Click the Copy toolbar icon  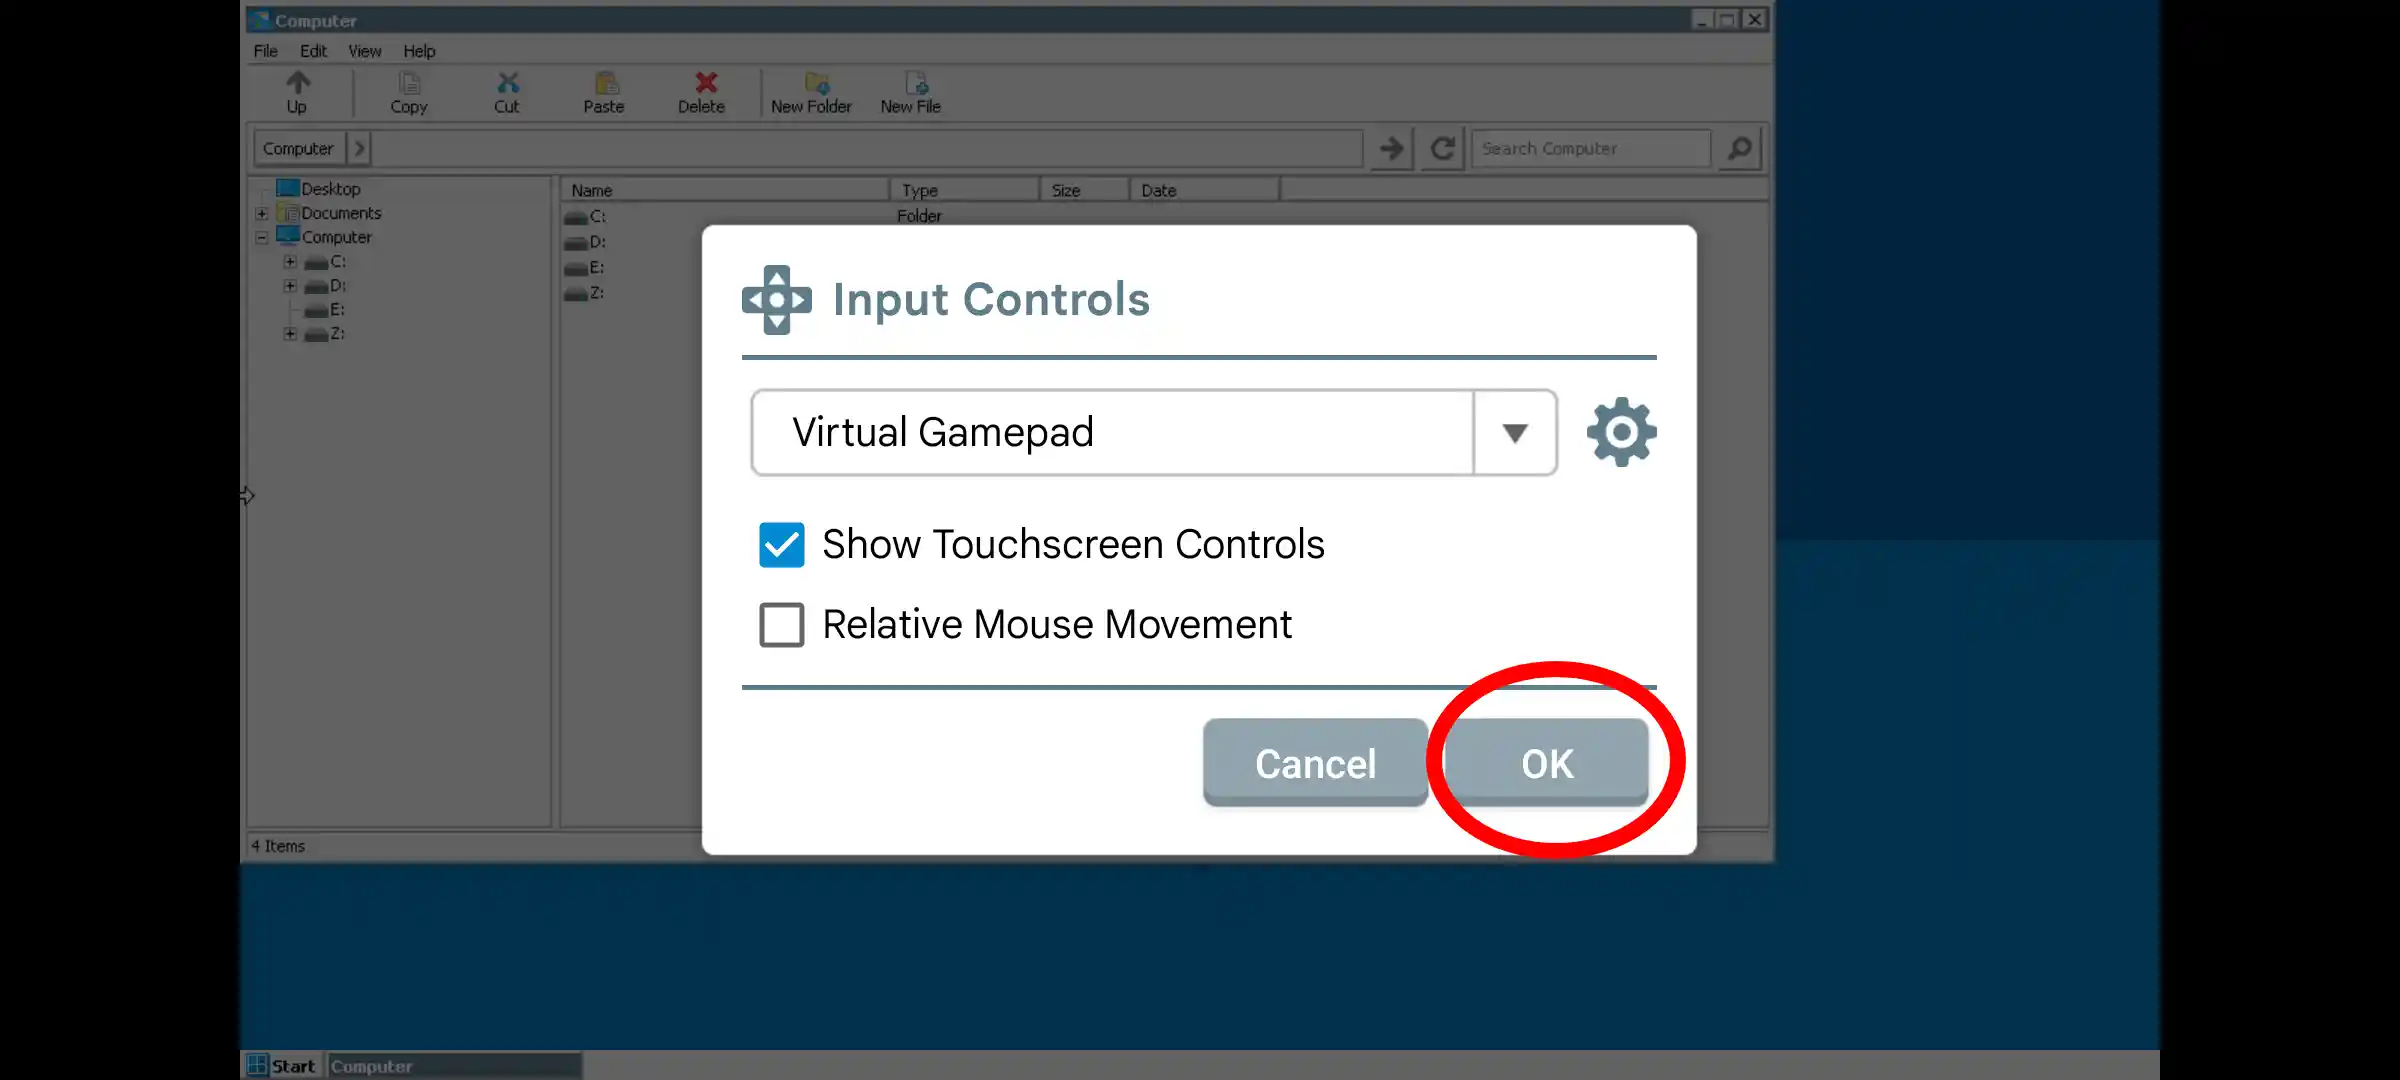[x=409, y=84]
